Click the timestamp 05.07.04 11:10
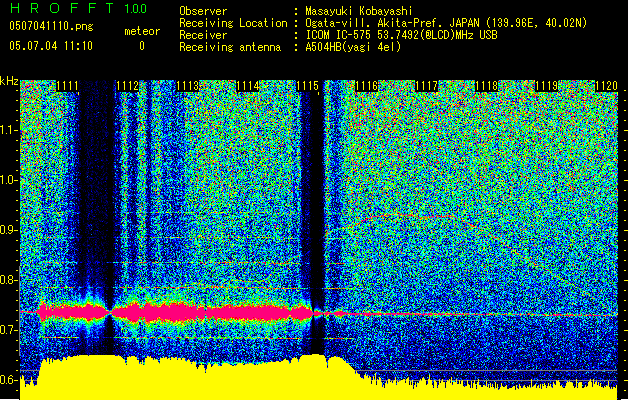The width and height of the screenshot is (629, 400). pos(51,46)
